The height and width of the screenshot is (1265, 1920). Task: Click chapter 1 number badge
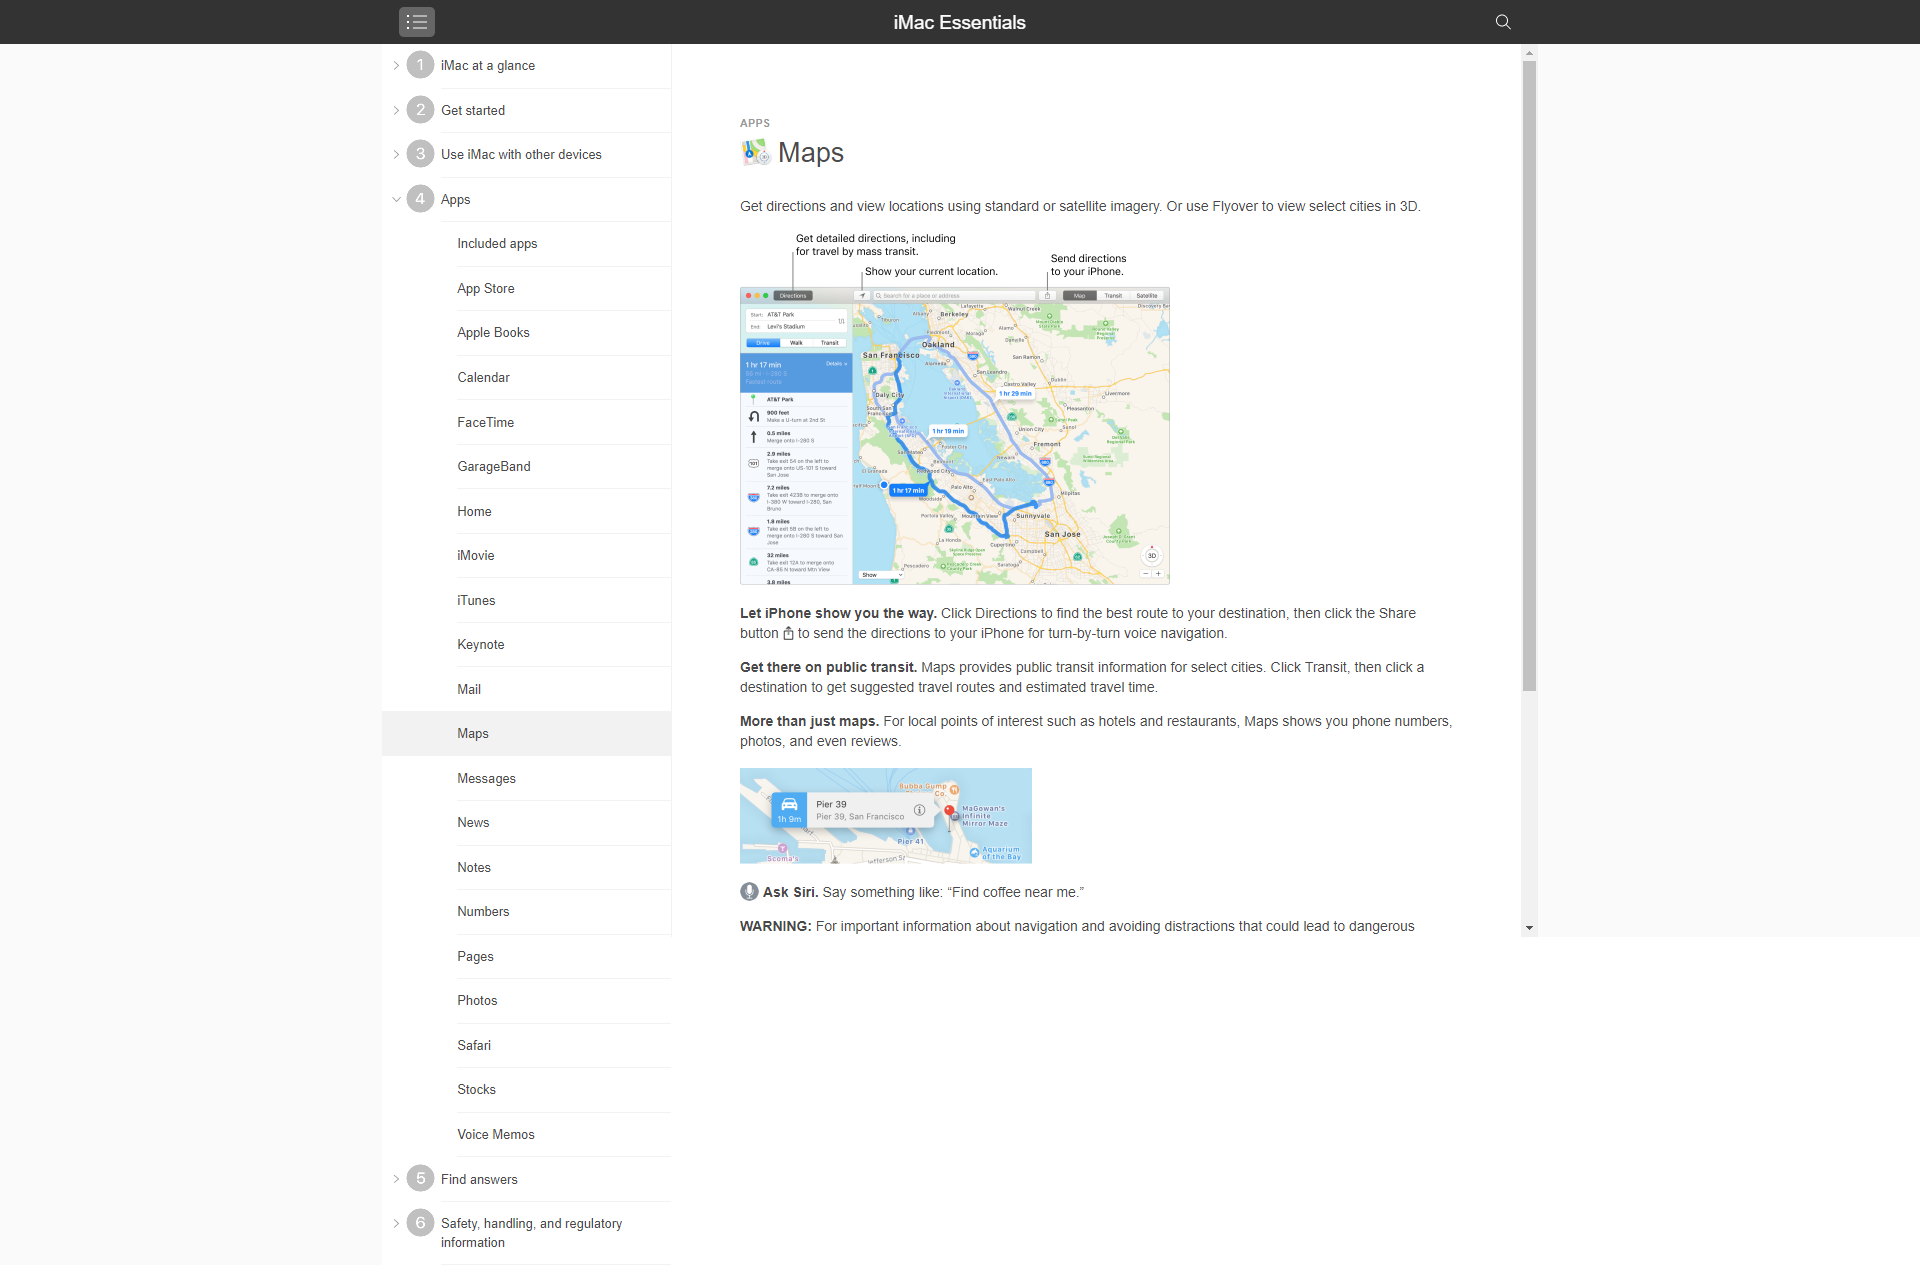coord(420,65)
